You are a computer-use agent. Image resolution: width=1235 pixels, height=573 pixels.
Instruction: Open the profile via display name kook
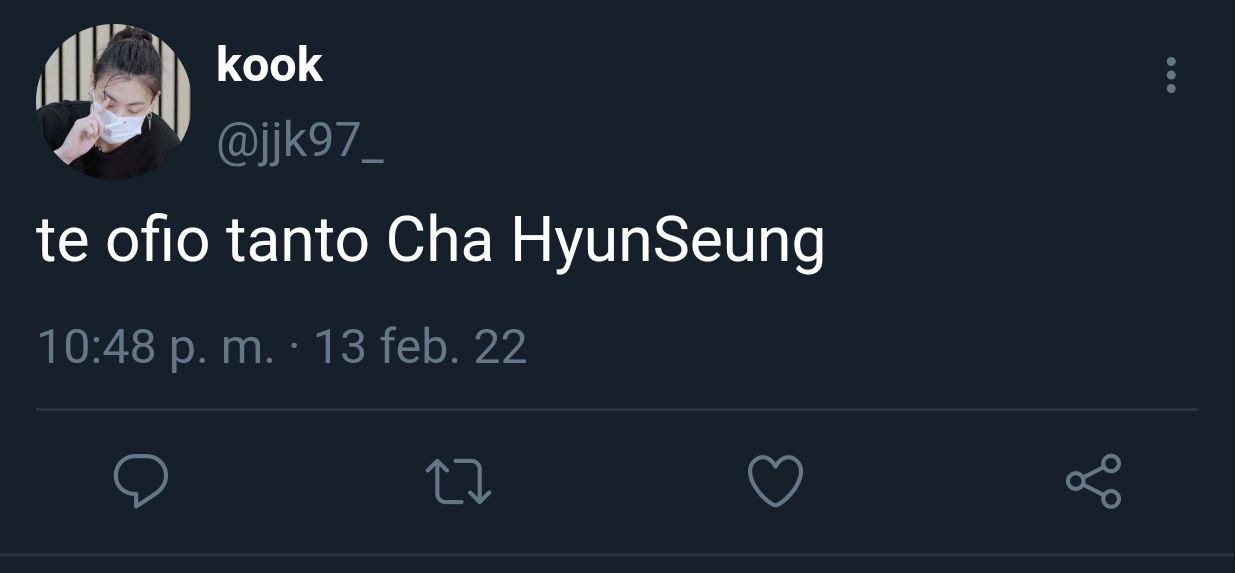(x=269, y=65)
